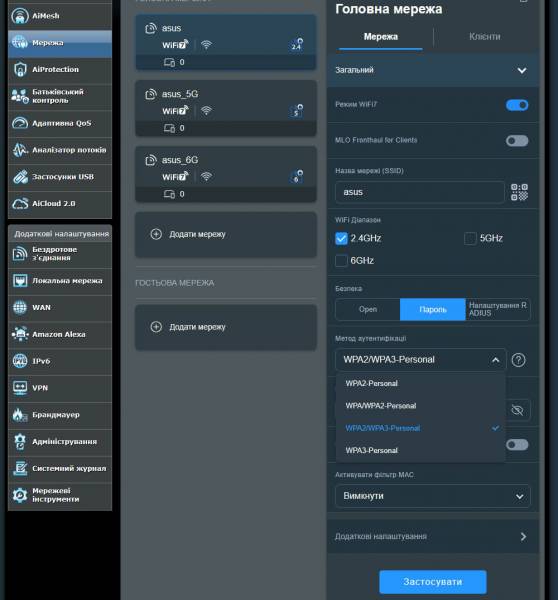Enable MLO Fronthaul for Clients switch

coord(517,141)
